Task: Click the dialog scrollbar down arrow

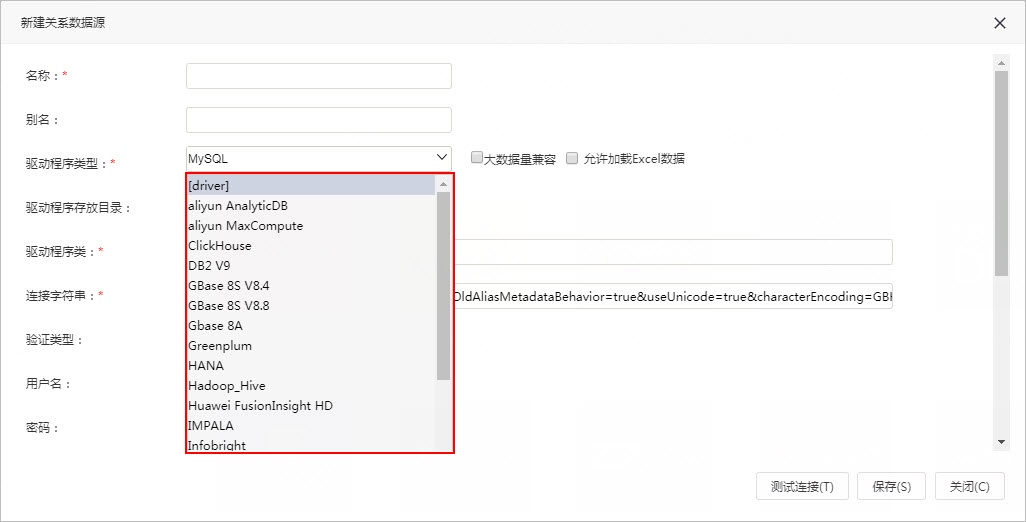Action: tap(1001, 443)
